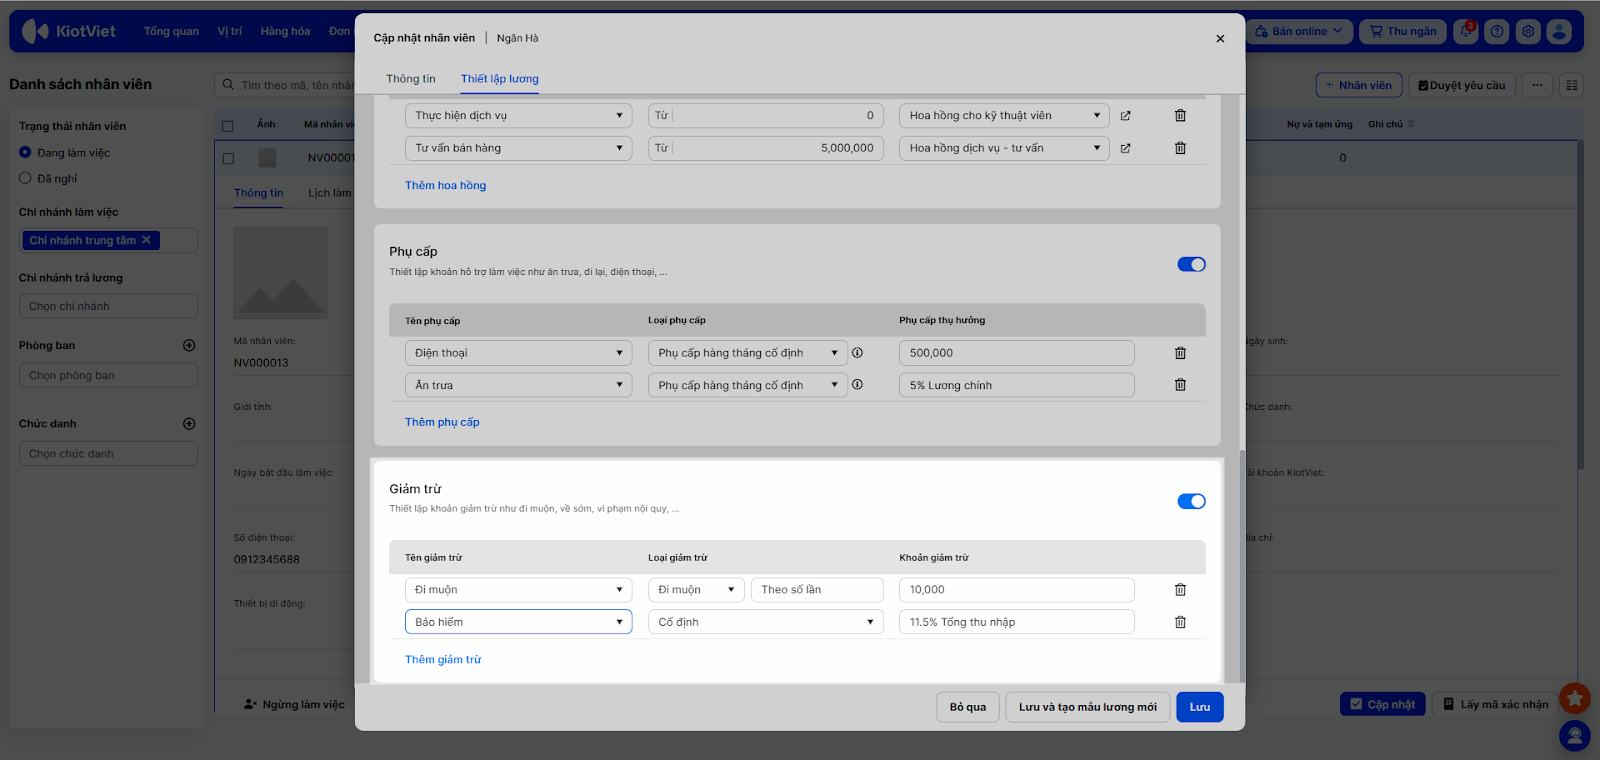The height and width of the screenshot is (760, 1600).
Task: Switch to the Thông tin tab in dialog
Action: (x=411, y=79)
